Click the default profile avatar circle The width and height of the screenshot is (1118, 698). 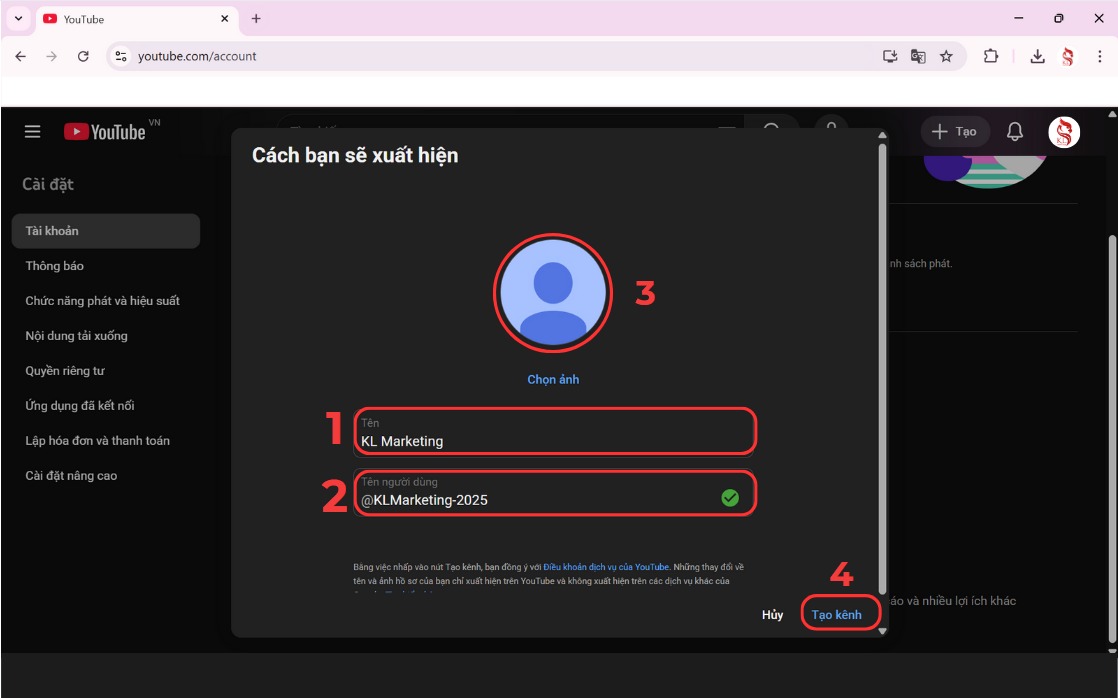click(552, 292)
